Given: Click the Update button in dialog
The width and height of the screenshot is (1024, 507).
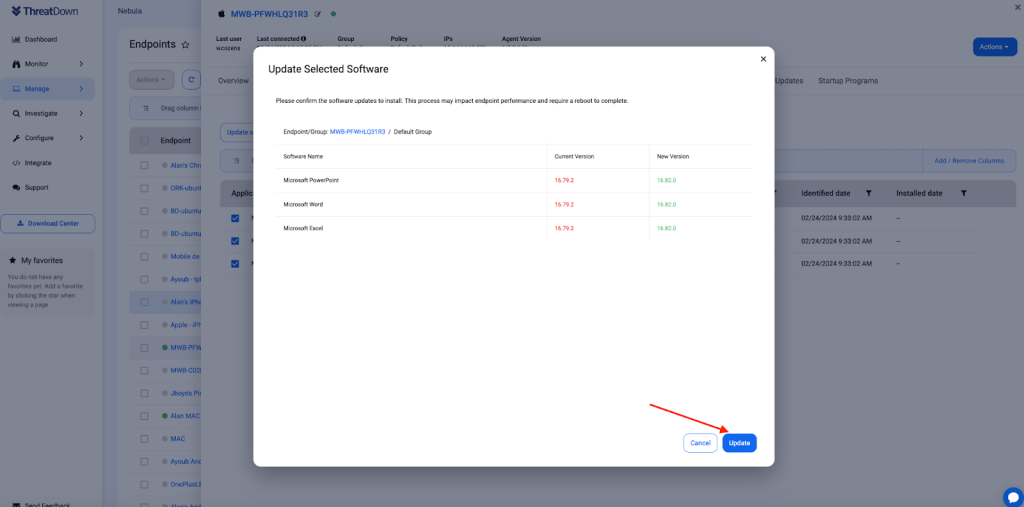Looking at the screenshot, I should [x=739, y=443].
